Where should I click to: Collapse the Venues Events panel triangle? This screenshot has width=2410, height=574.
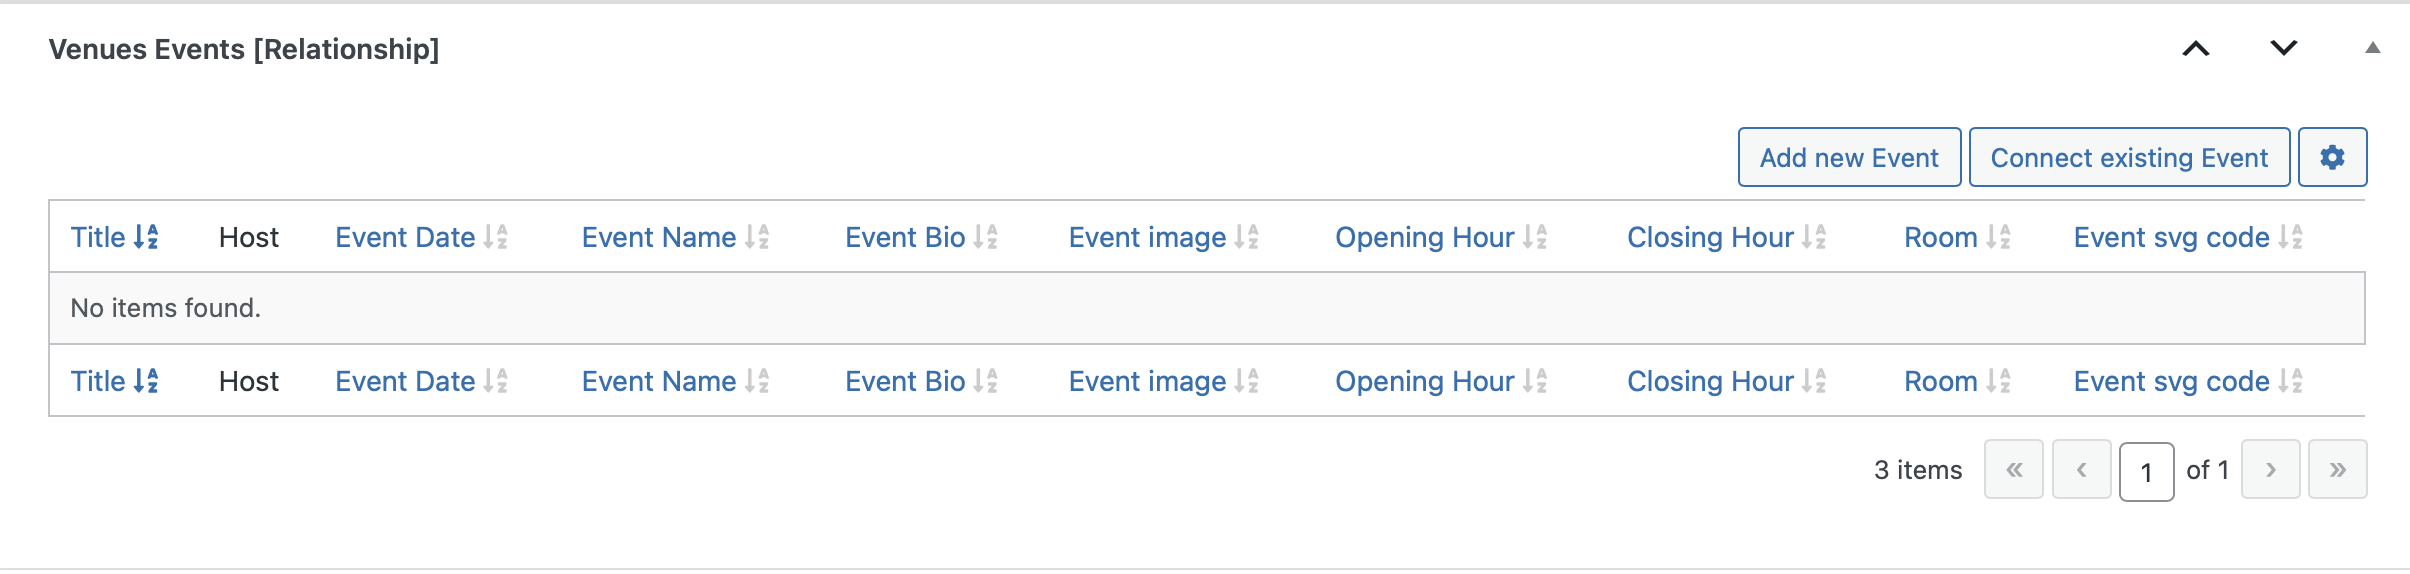2372,48
